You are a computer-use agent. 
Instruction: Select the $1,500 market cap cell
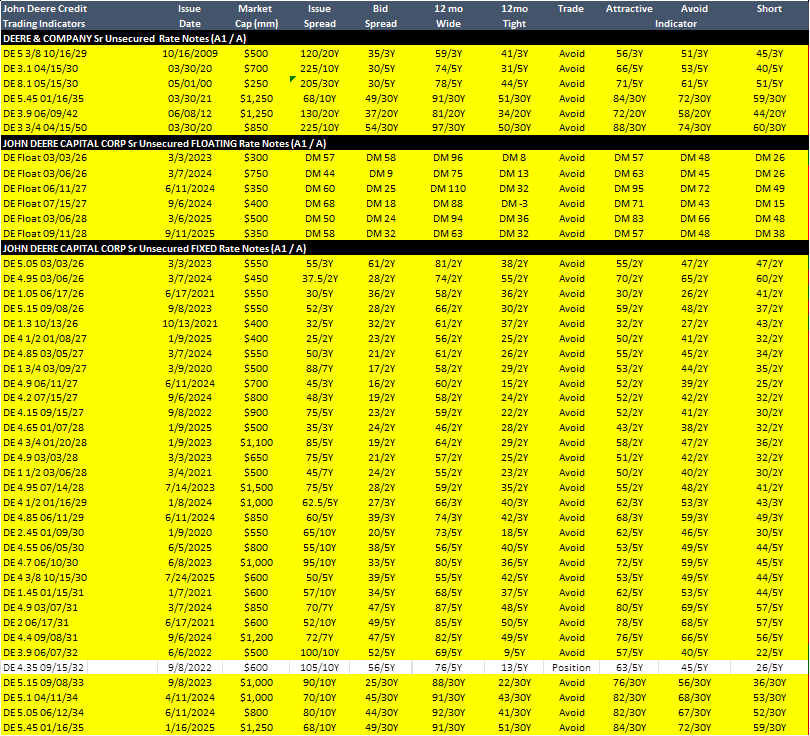point(256,488)
